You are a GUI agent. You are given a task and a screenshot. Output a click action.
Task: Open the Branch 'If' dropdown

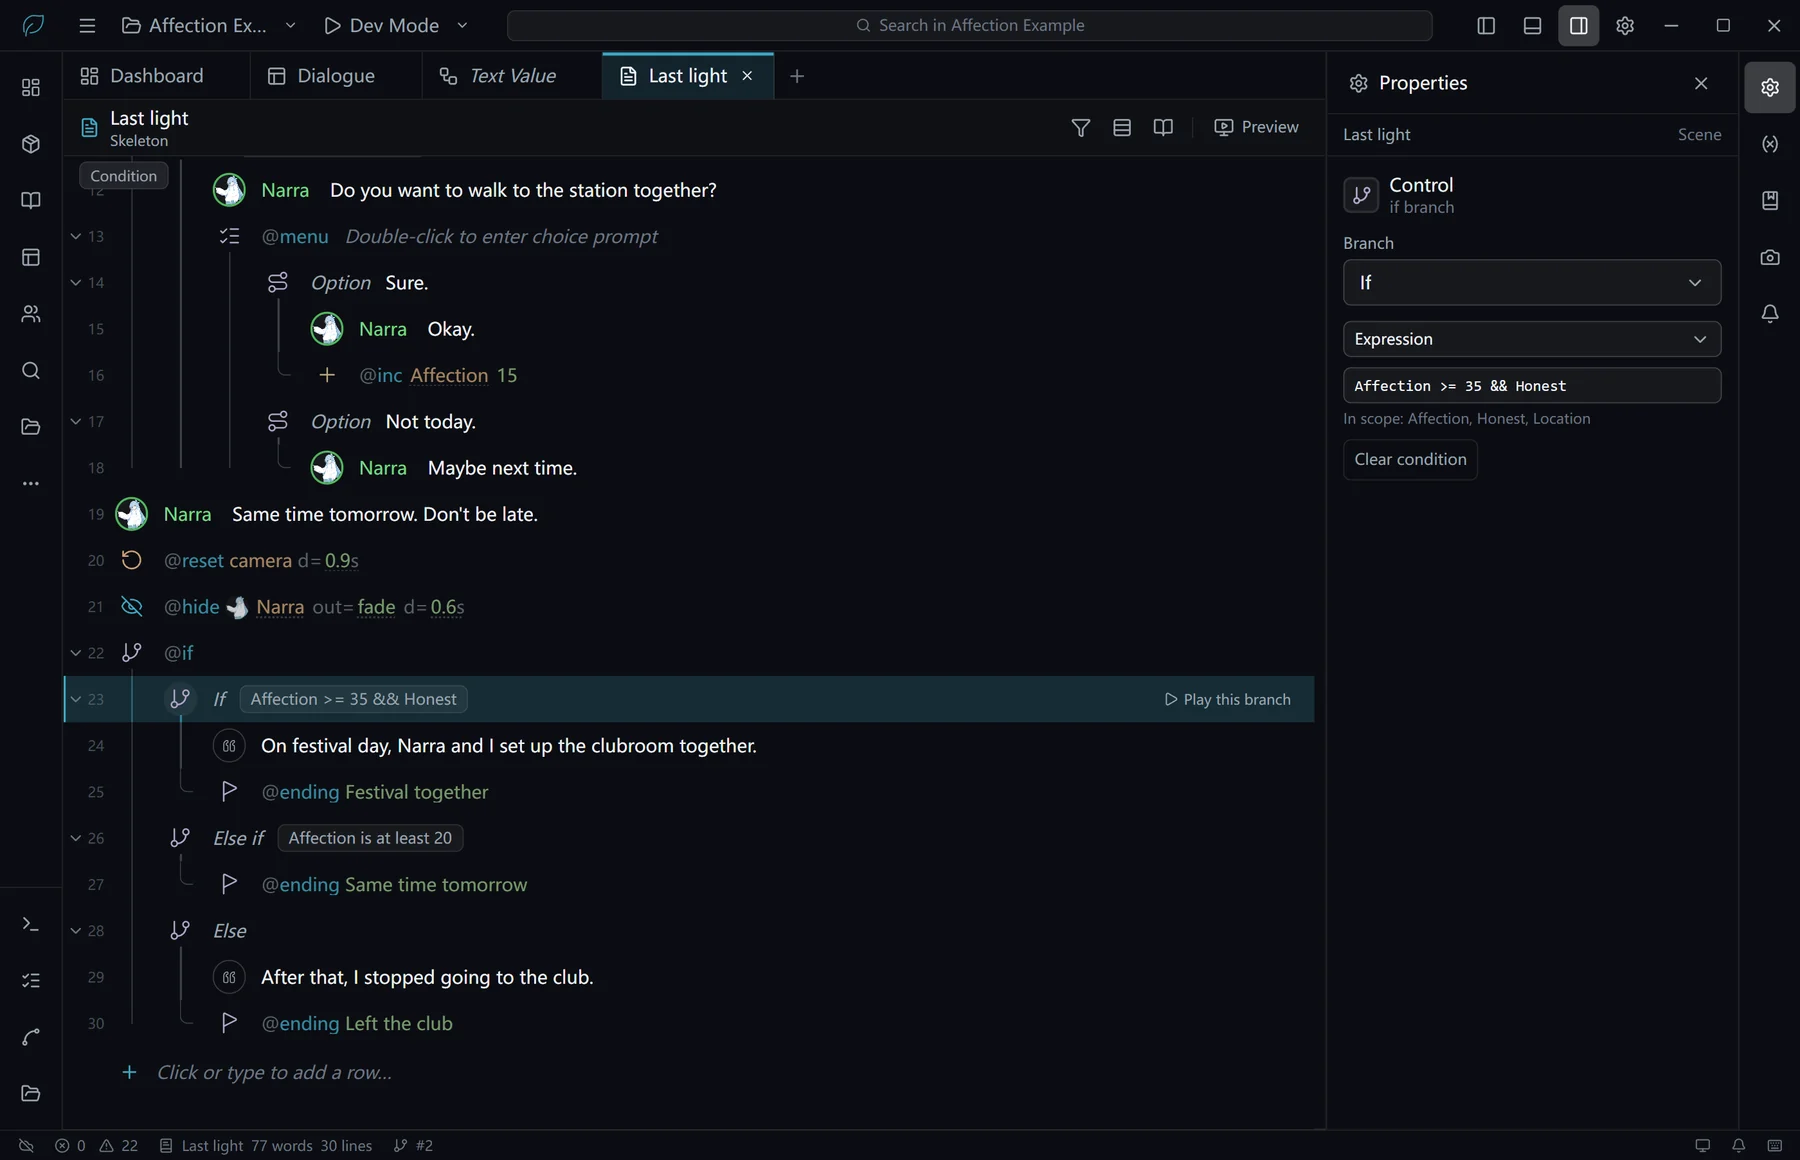point(1531,283)
